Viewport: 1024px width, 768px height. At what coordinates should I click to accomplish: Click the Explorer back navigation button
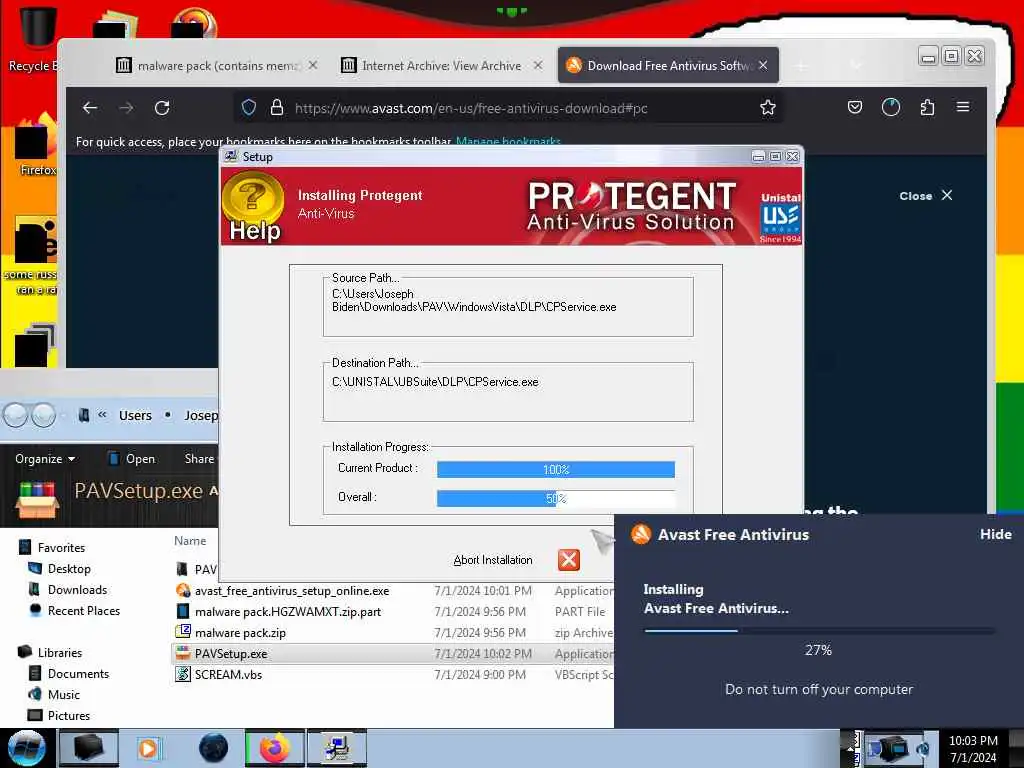tap(16, 415)
